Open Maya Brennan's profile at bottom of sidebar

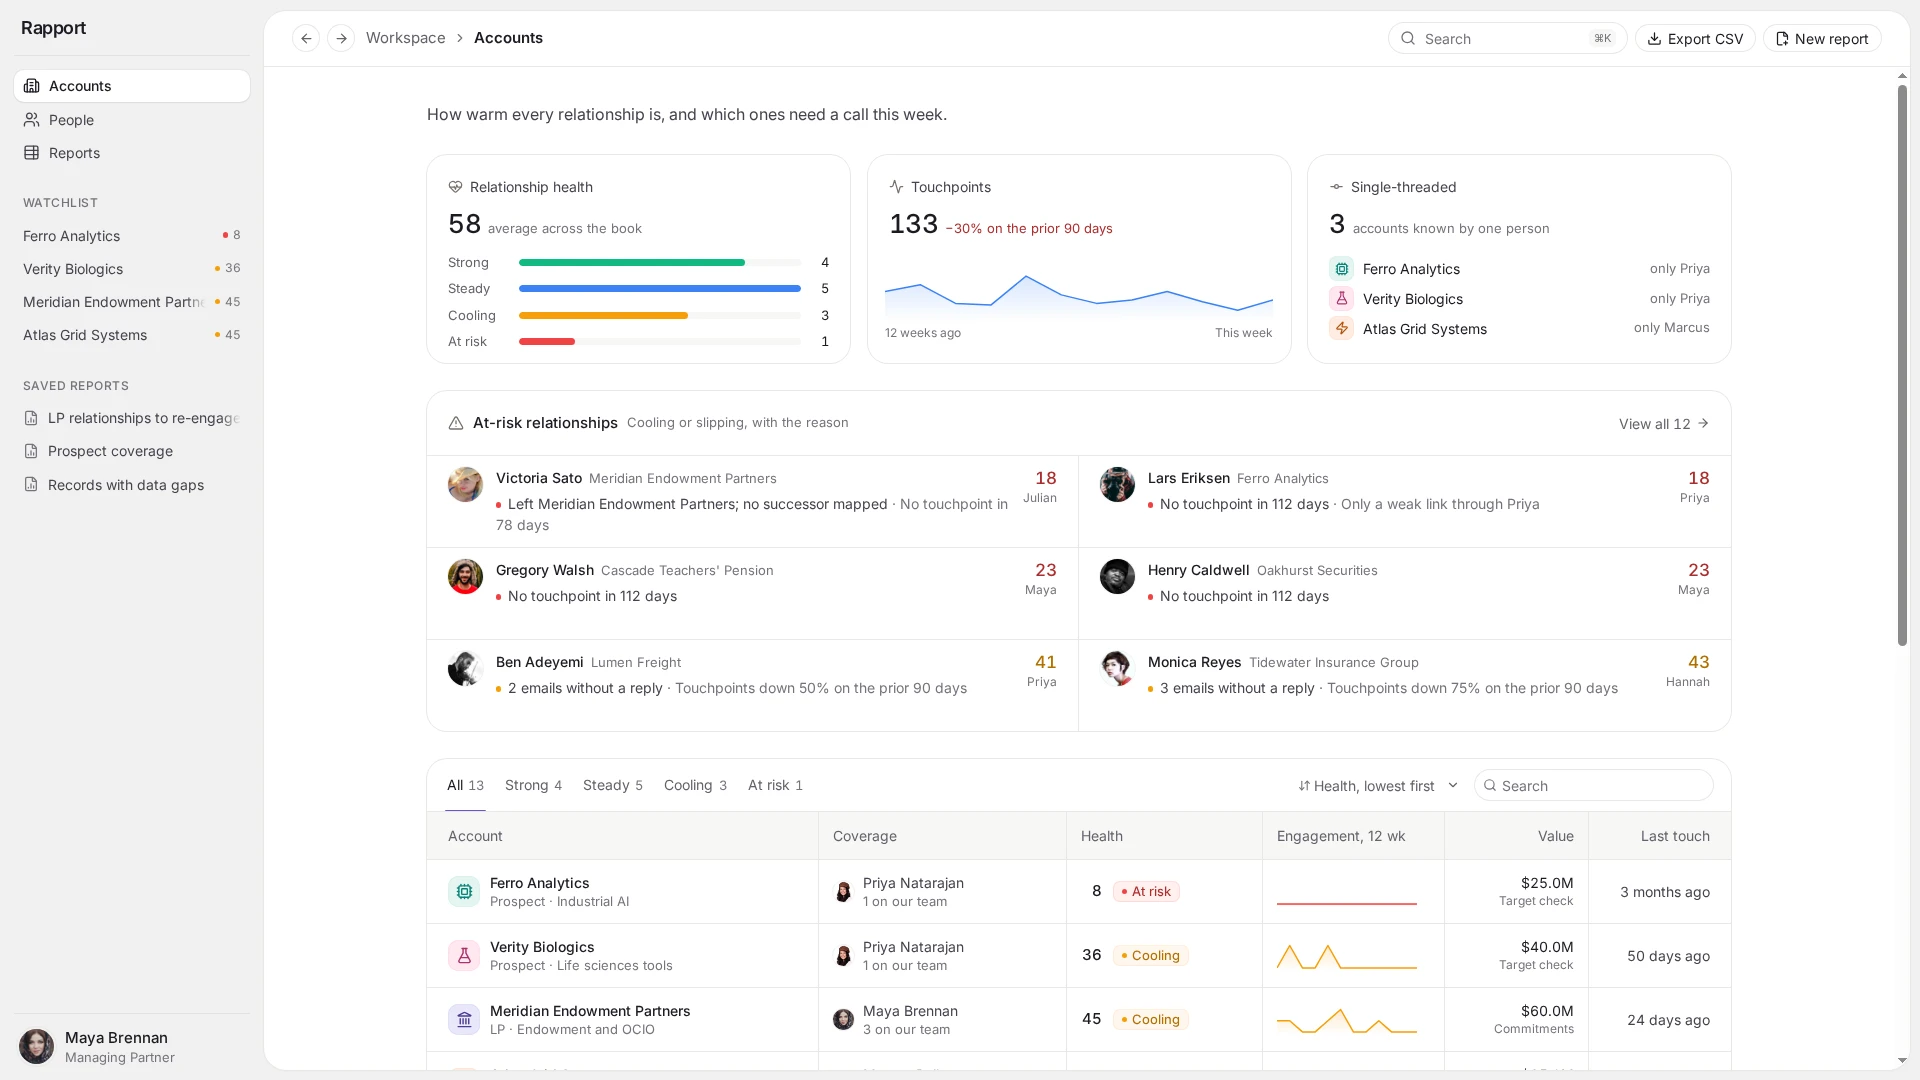coord(132,1047)
